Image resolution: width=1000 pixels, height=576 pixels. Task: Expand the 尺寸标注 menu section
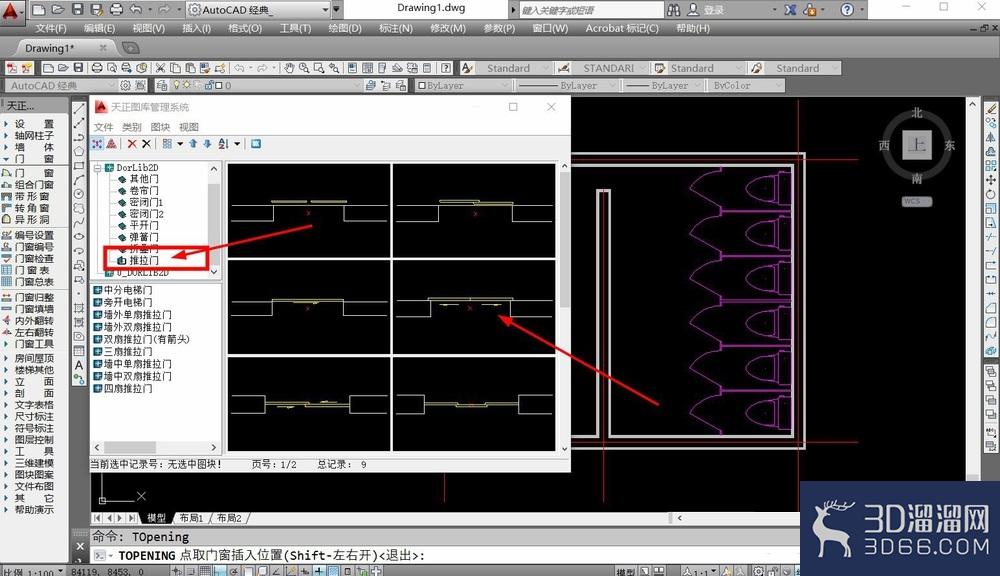pos(6,417)
